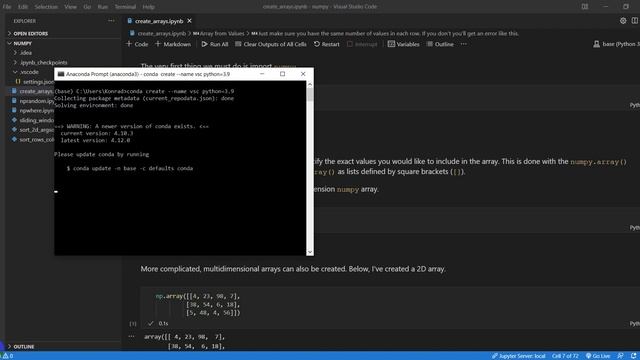Select create_arrays notebook in file tree

tap(33, 91)
